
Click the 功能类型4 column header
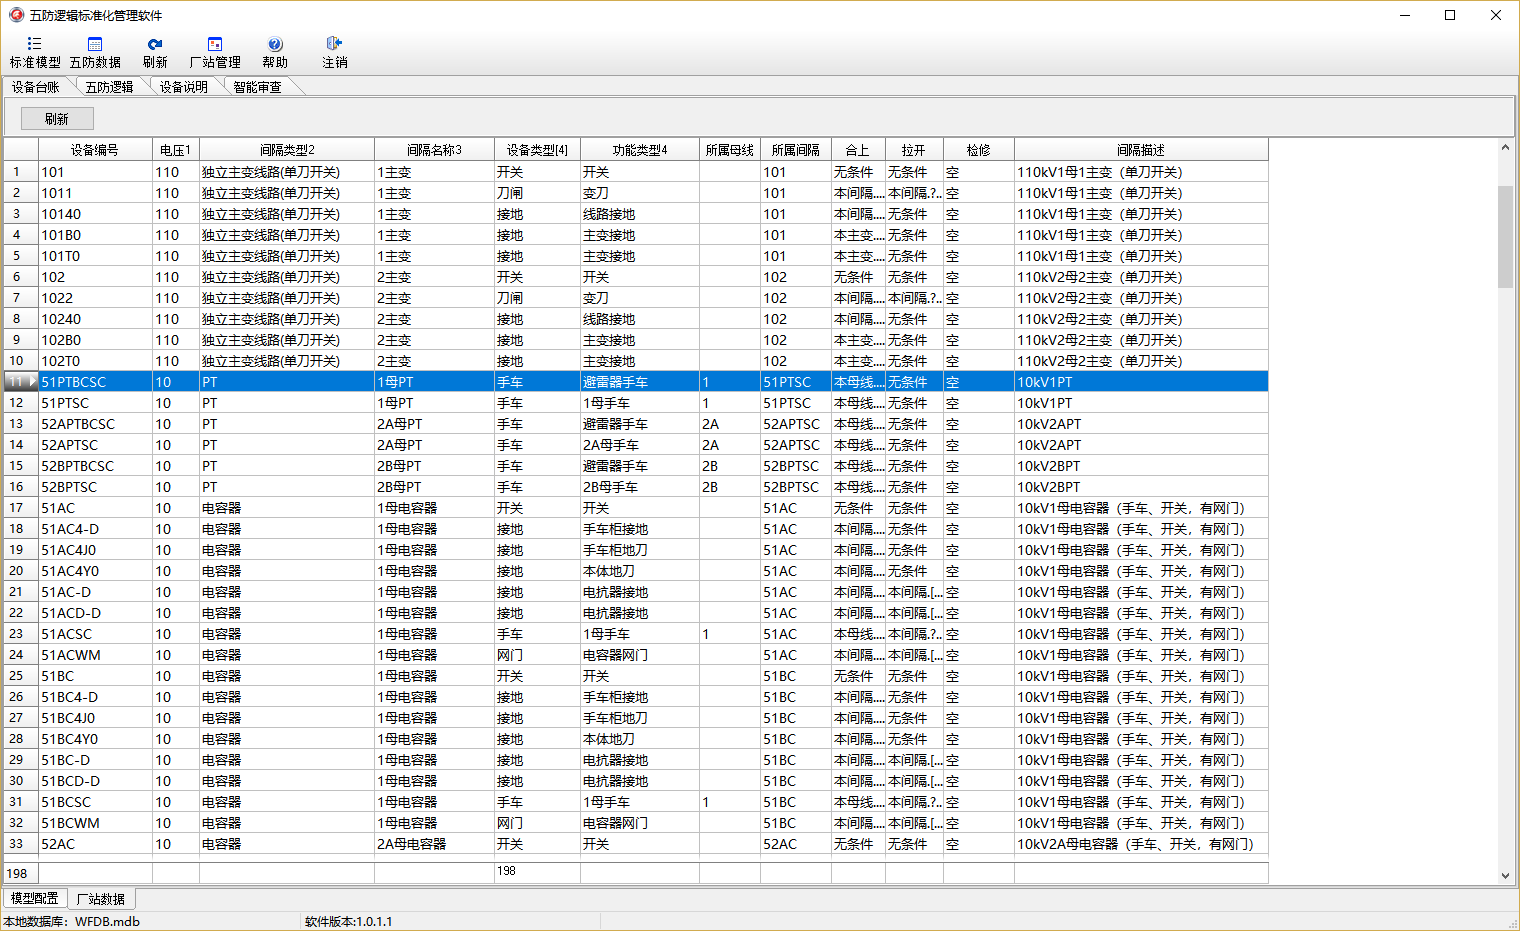tap(640, 150)
